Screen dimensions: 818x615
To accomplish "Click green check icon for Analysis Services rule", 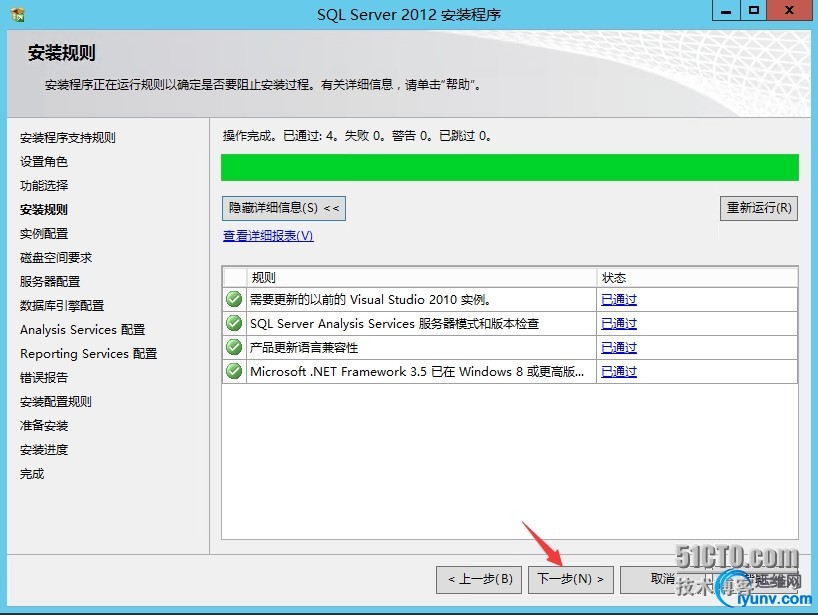I will (x=234, y=323).
